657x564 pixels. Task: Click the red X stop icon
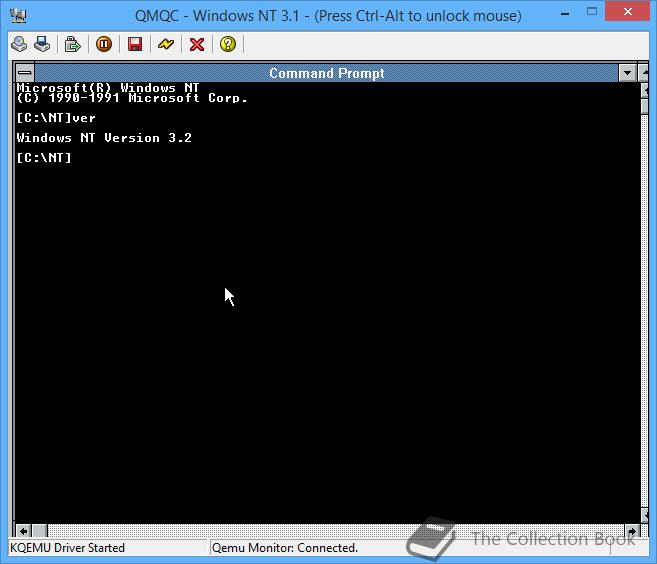pos(197,44)
